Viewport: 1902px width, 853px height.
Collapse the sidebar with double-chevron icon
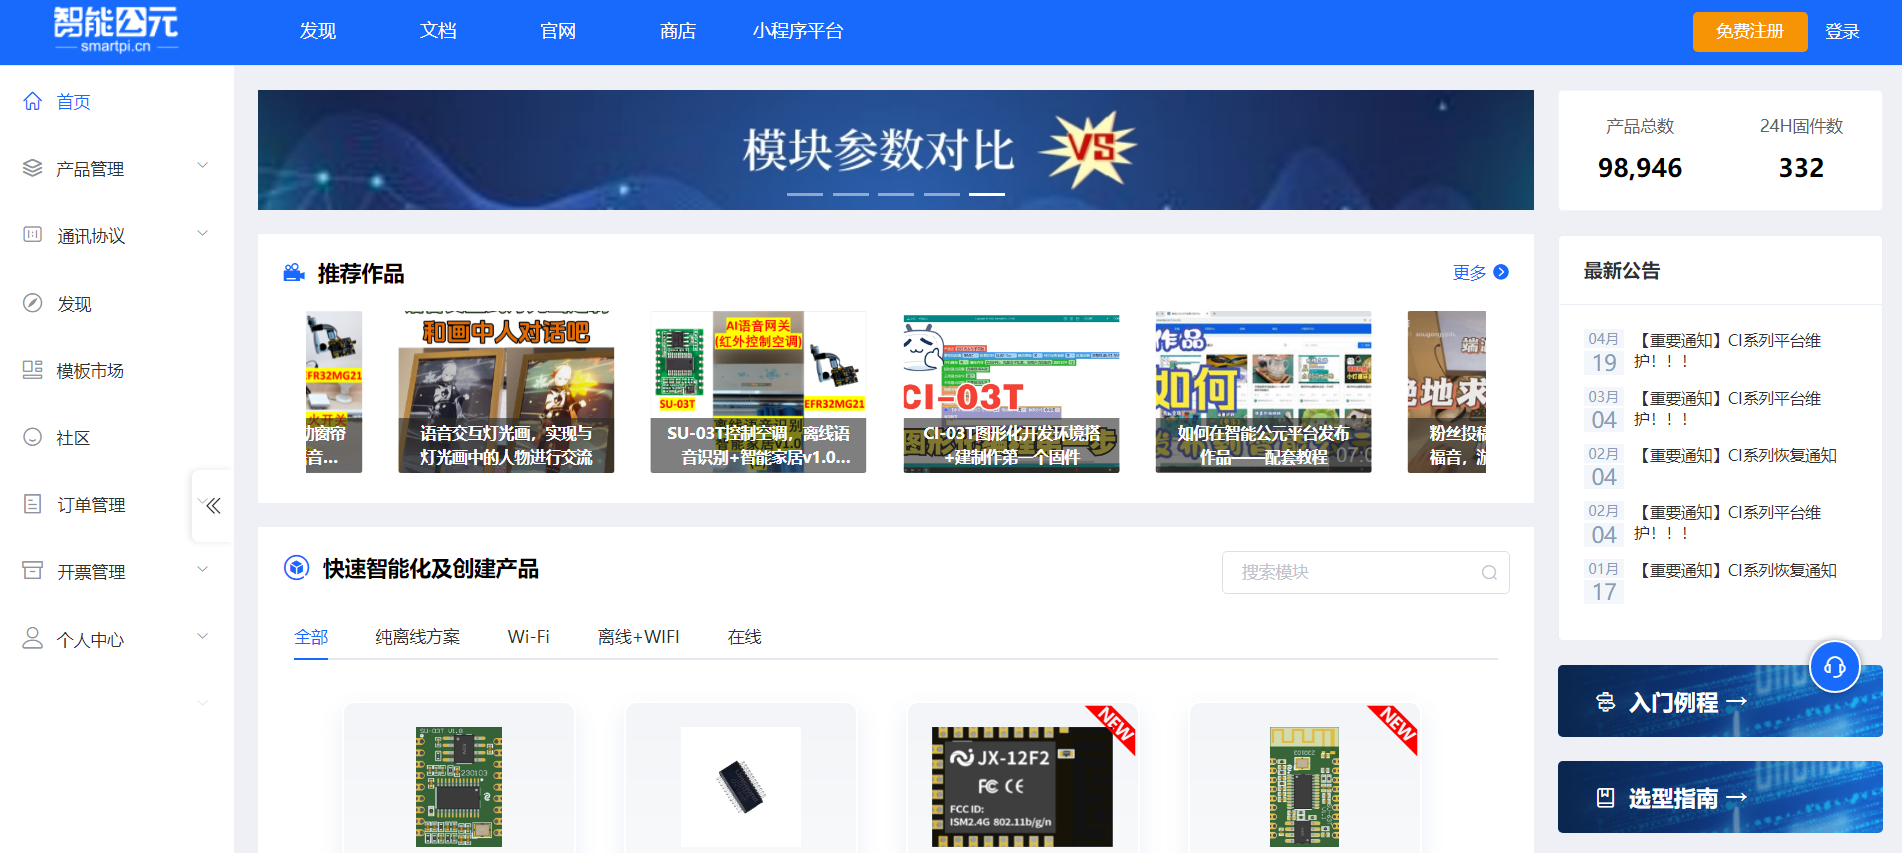click(x=213, y=506)
